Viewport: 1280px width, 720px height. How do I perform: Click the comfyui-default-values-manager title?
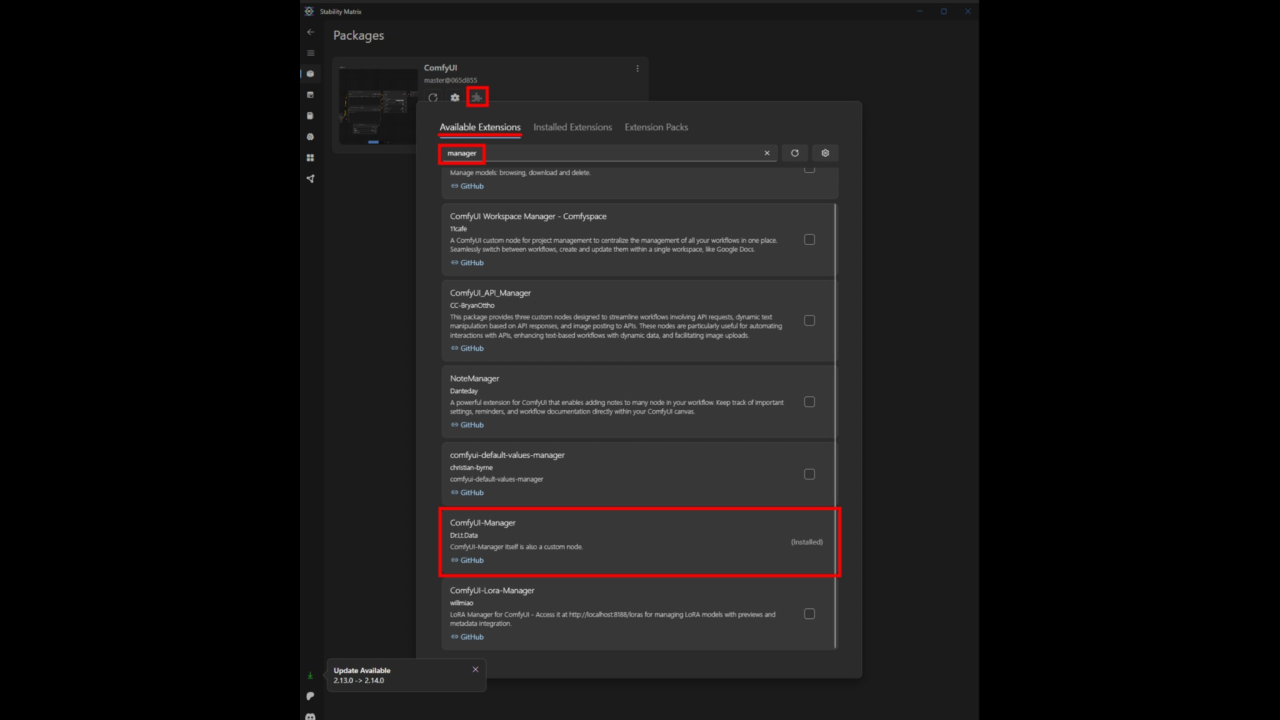(x=507, y=455)
